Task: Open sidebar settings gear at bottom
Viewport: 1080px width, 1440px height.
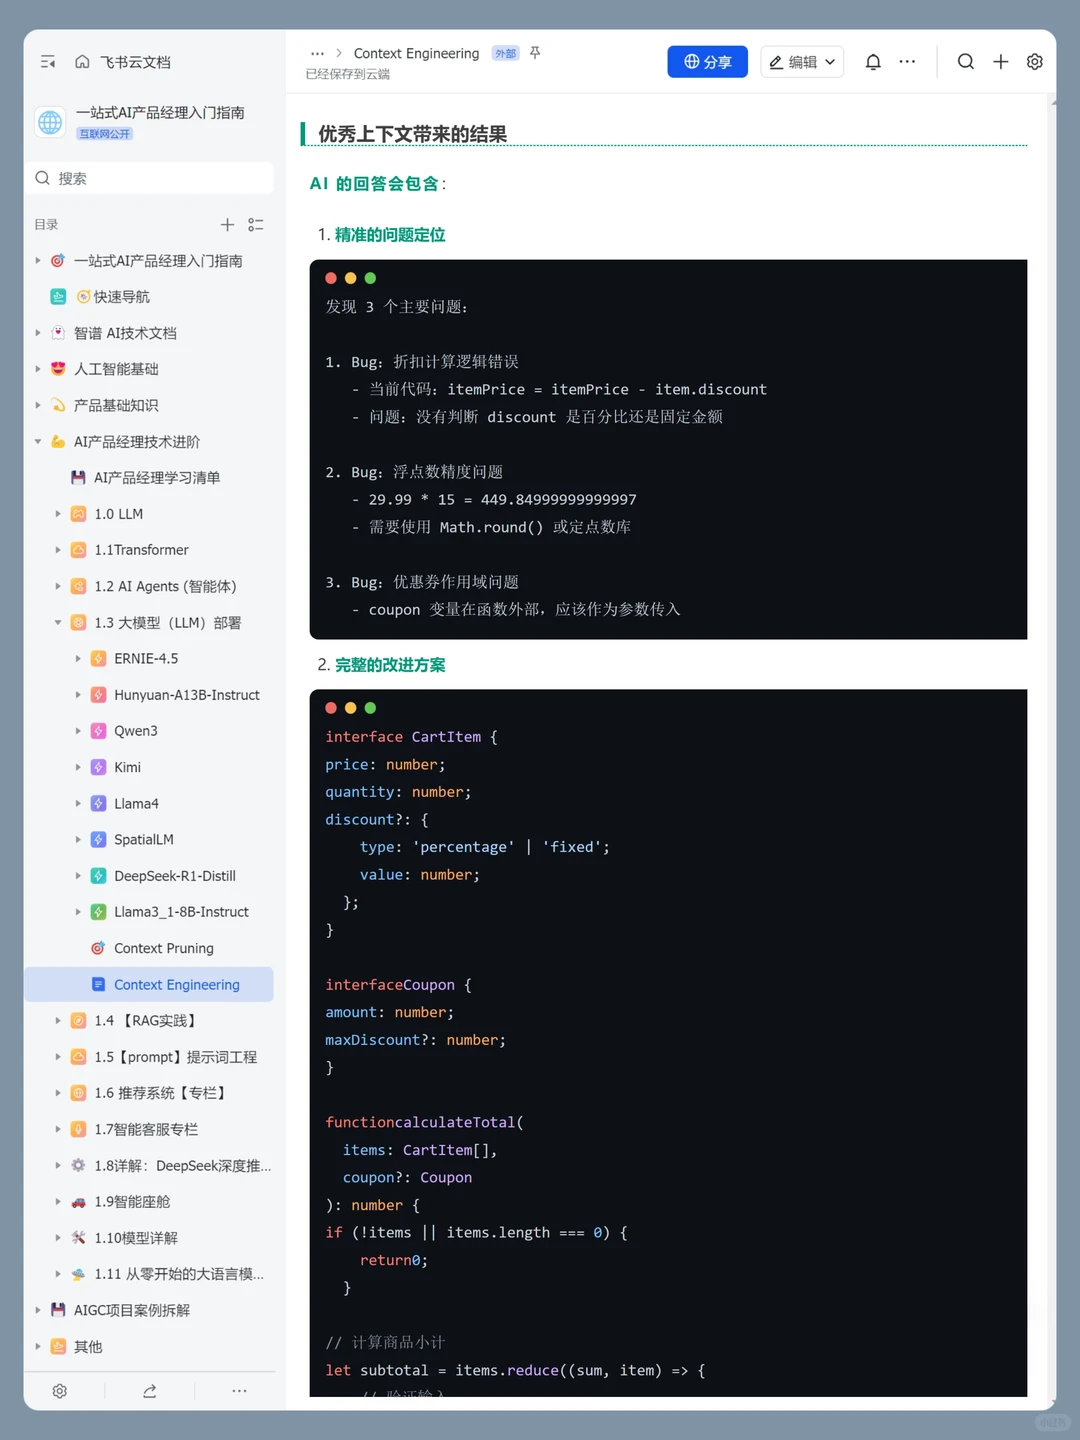Action: pyautogui.click(x=60, y=1391)
